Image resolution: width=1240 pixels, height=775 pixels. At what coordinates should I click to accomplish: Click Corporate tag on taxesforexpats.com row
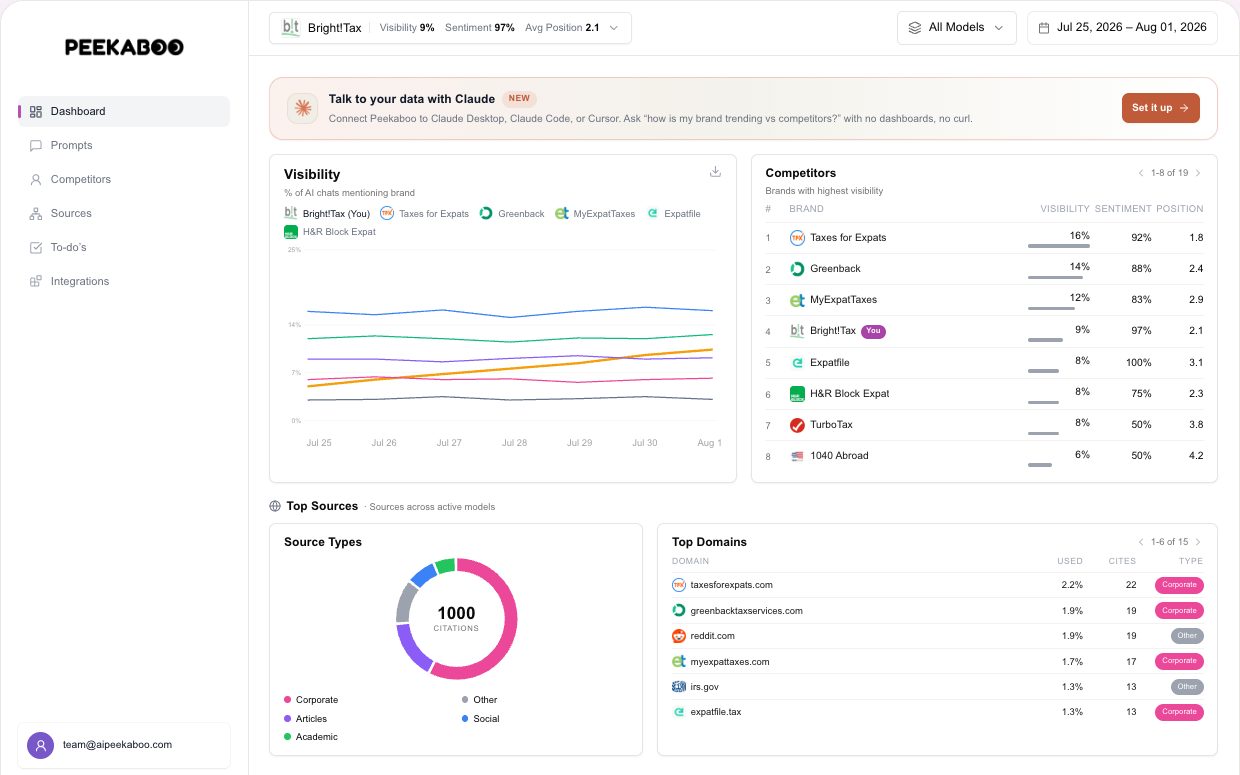point(1179,585)
